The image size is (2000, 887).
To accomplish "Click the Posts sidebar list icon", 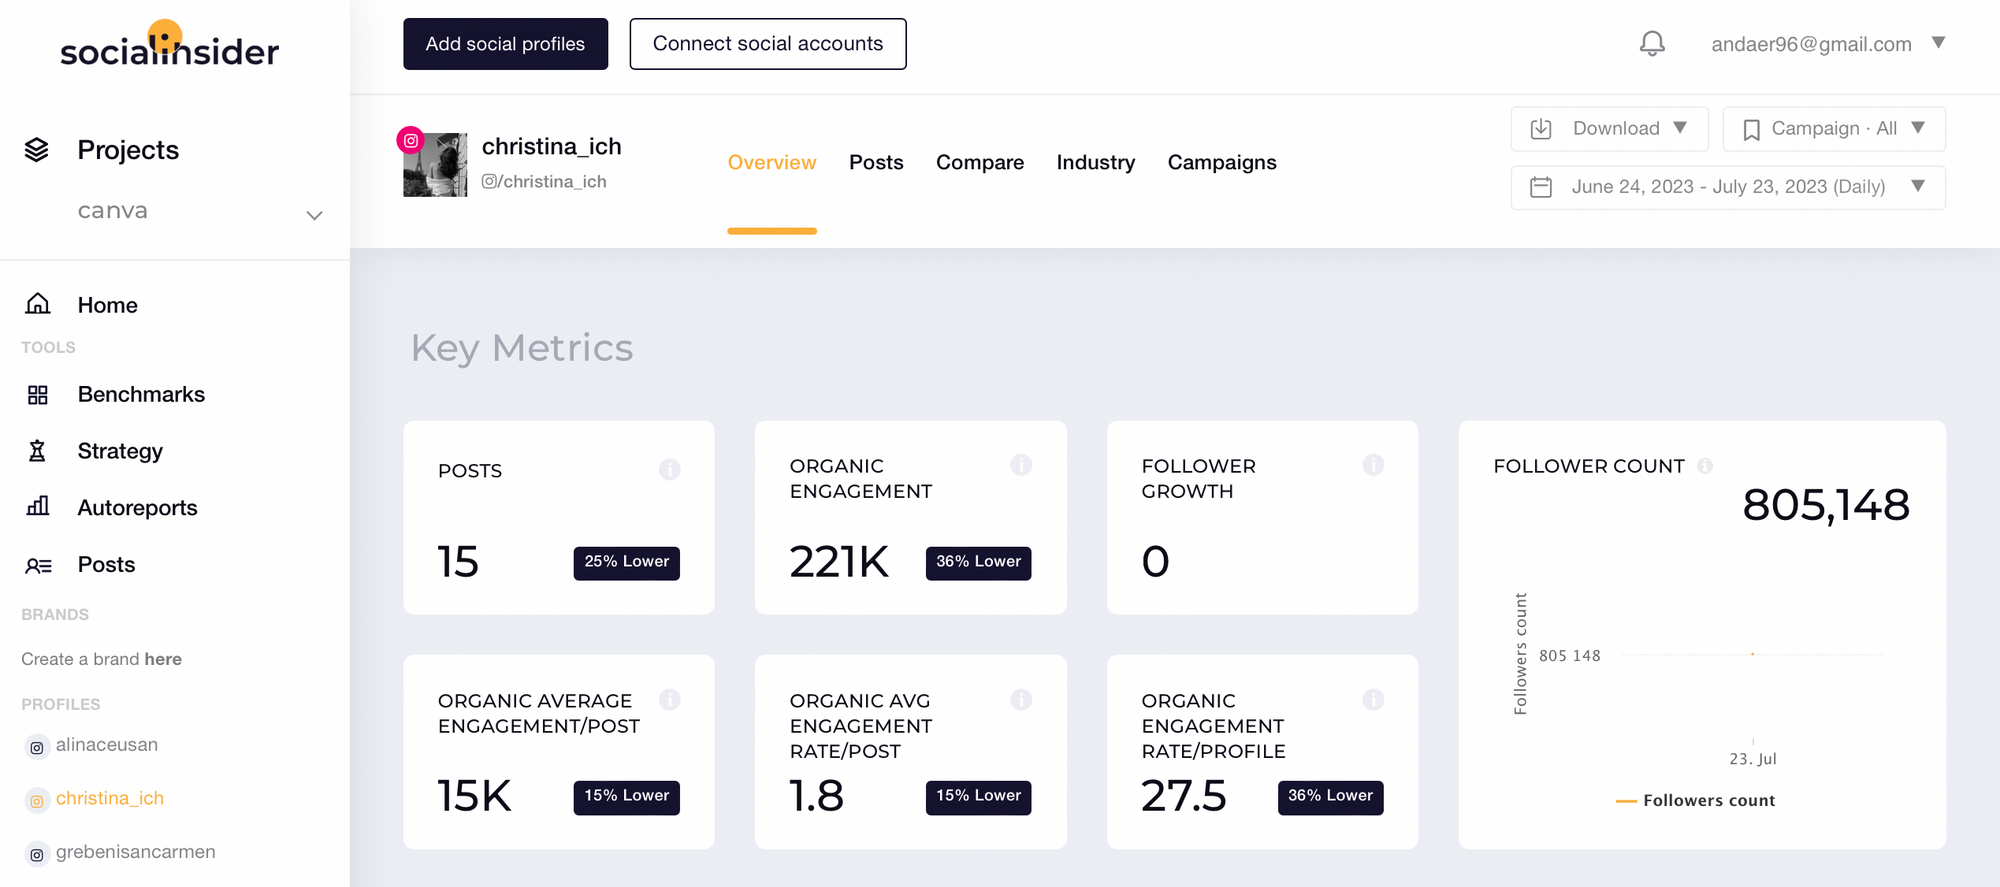I will coord(38,565).
